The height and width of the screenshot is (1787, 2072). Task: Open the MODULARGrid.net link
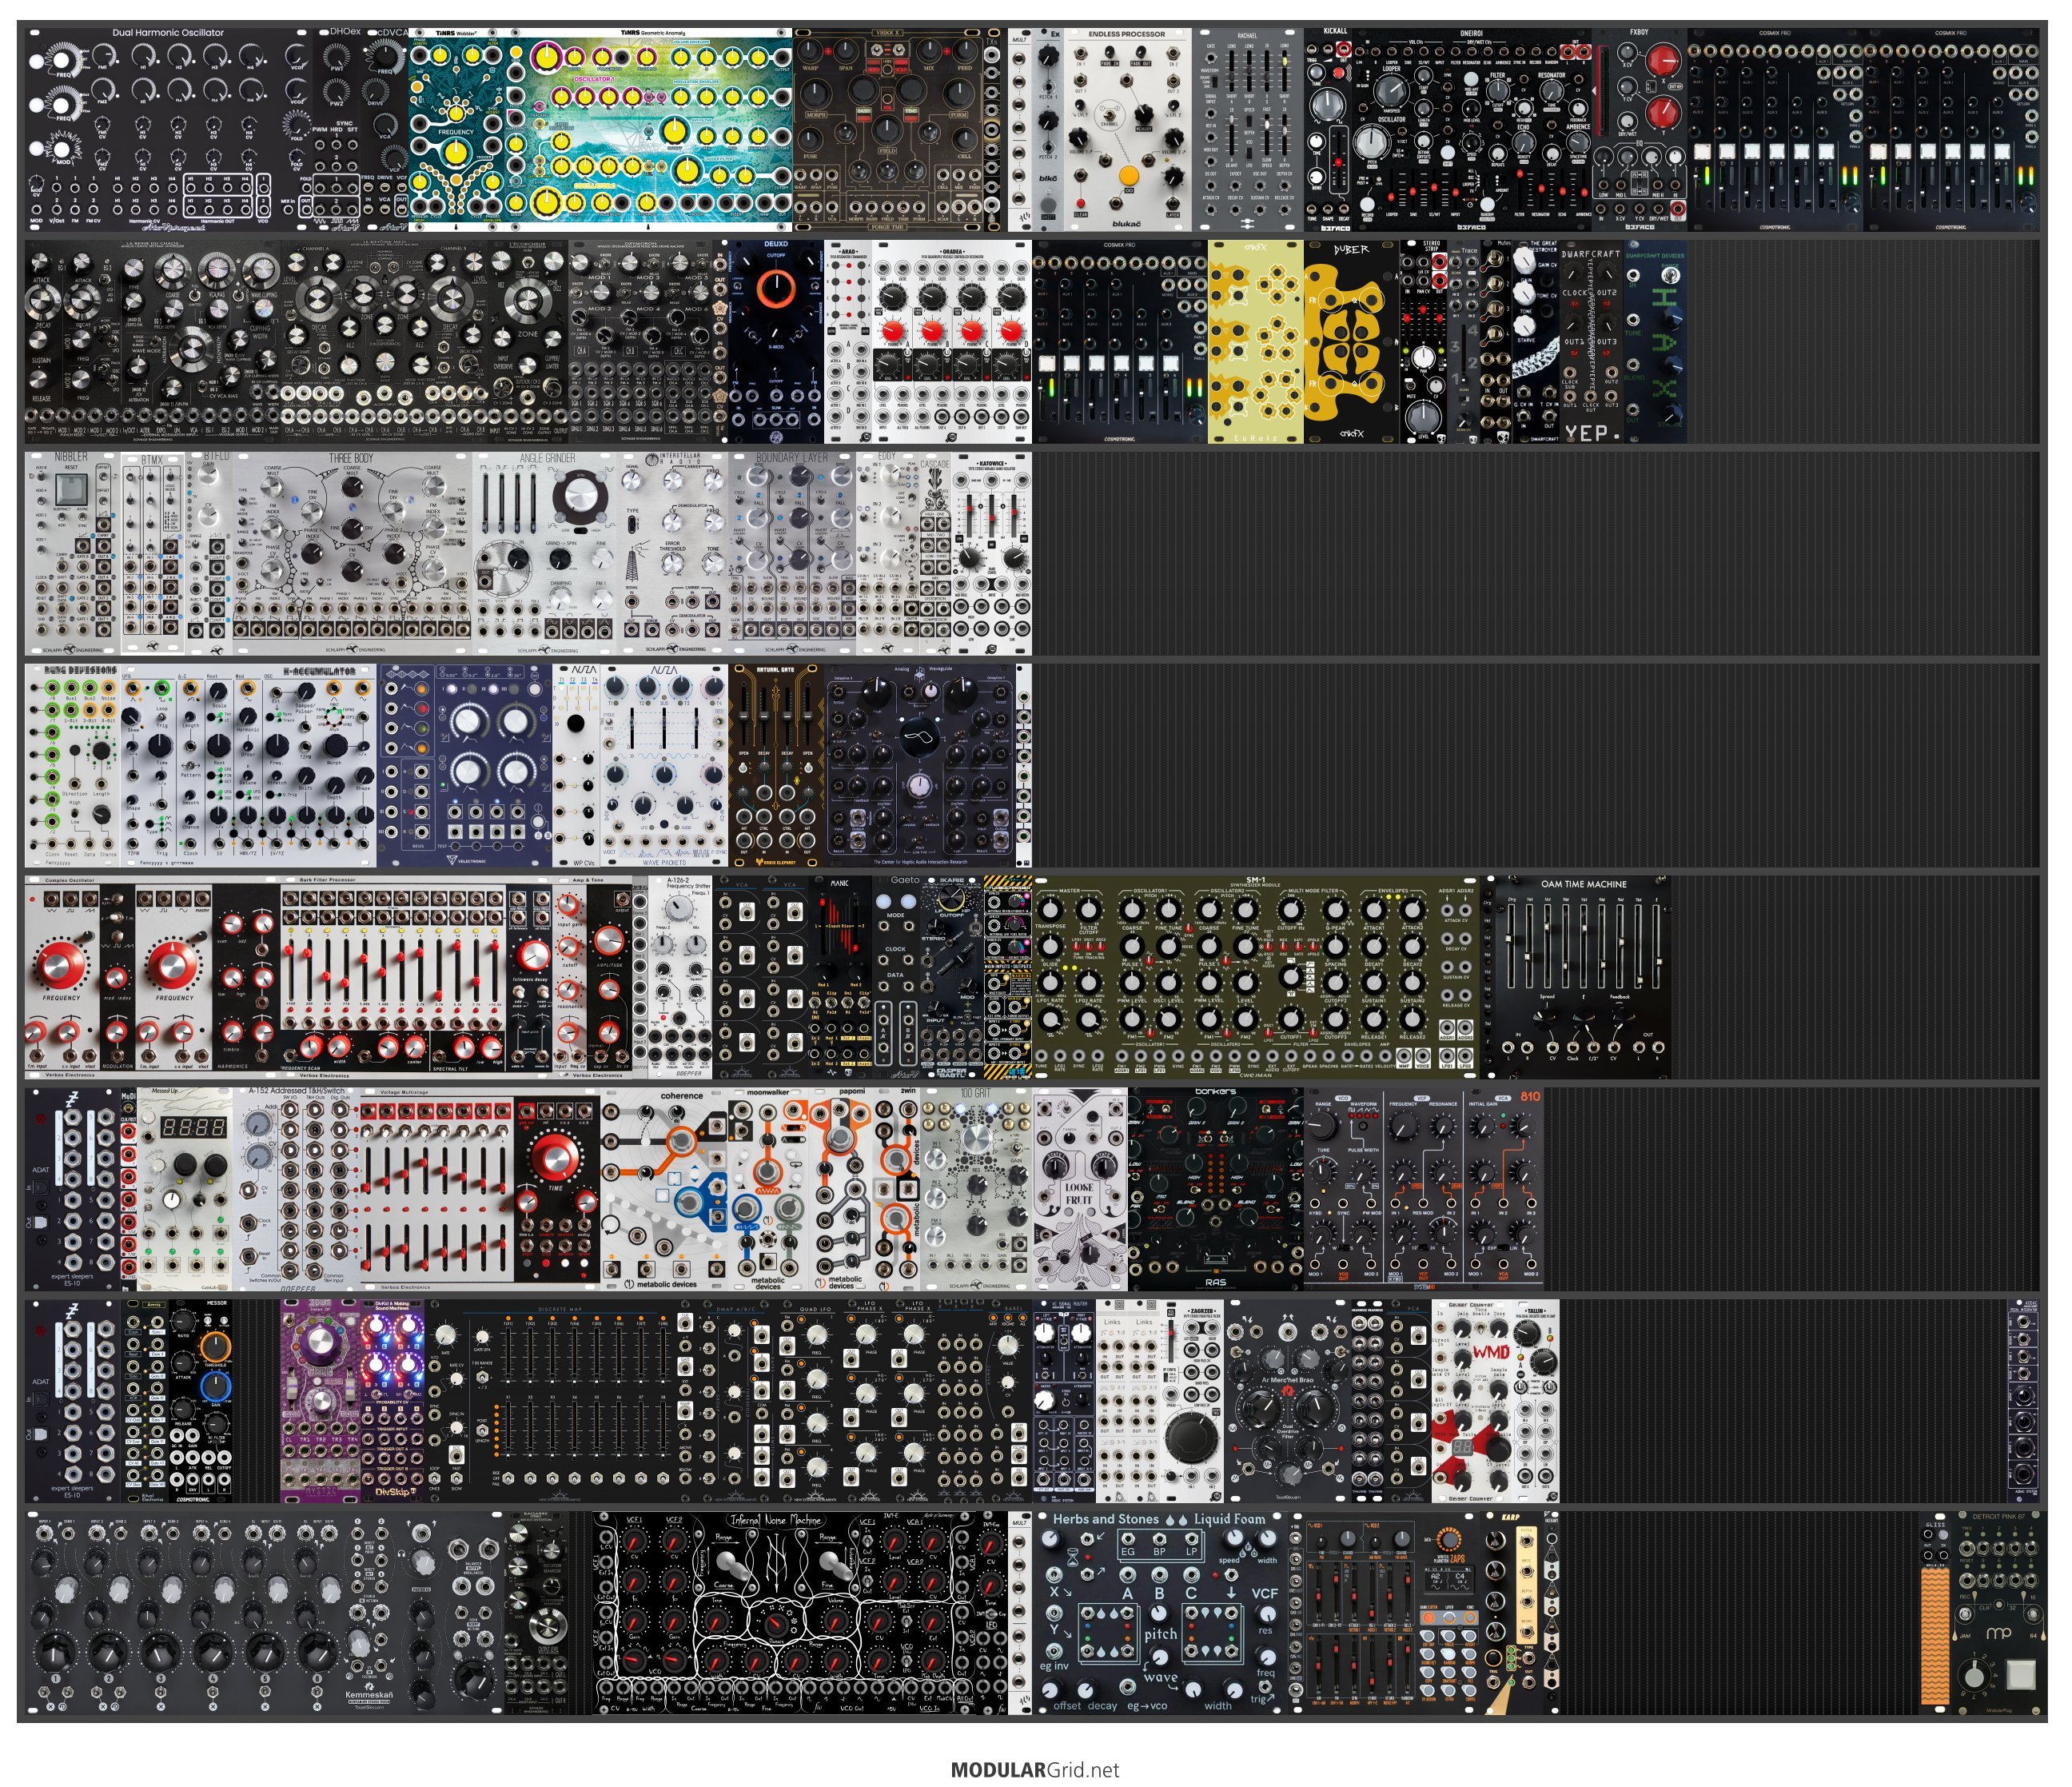[x=1035, y=1769]
